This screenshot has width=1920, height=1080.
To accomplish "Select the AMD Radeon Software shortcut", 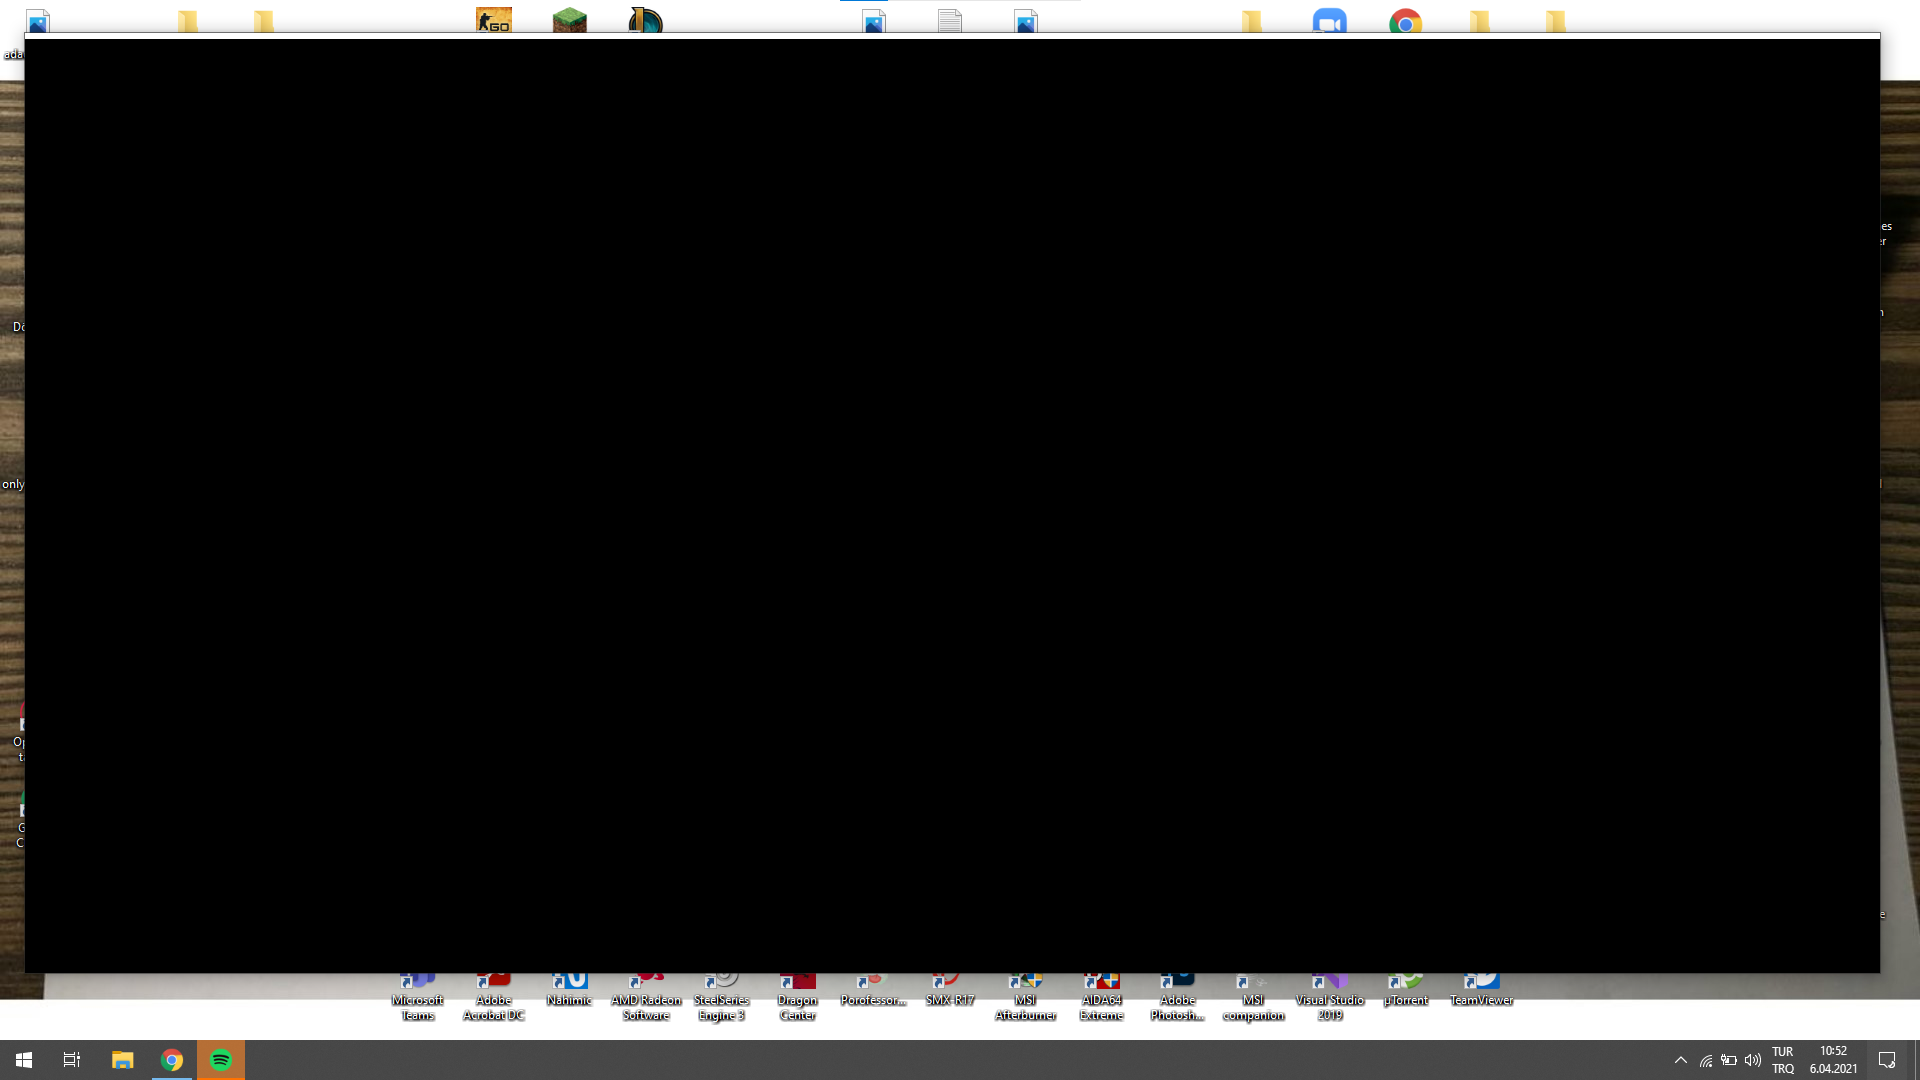I will [x=645, y=1001].
